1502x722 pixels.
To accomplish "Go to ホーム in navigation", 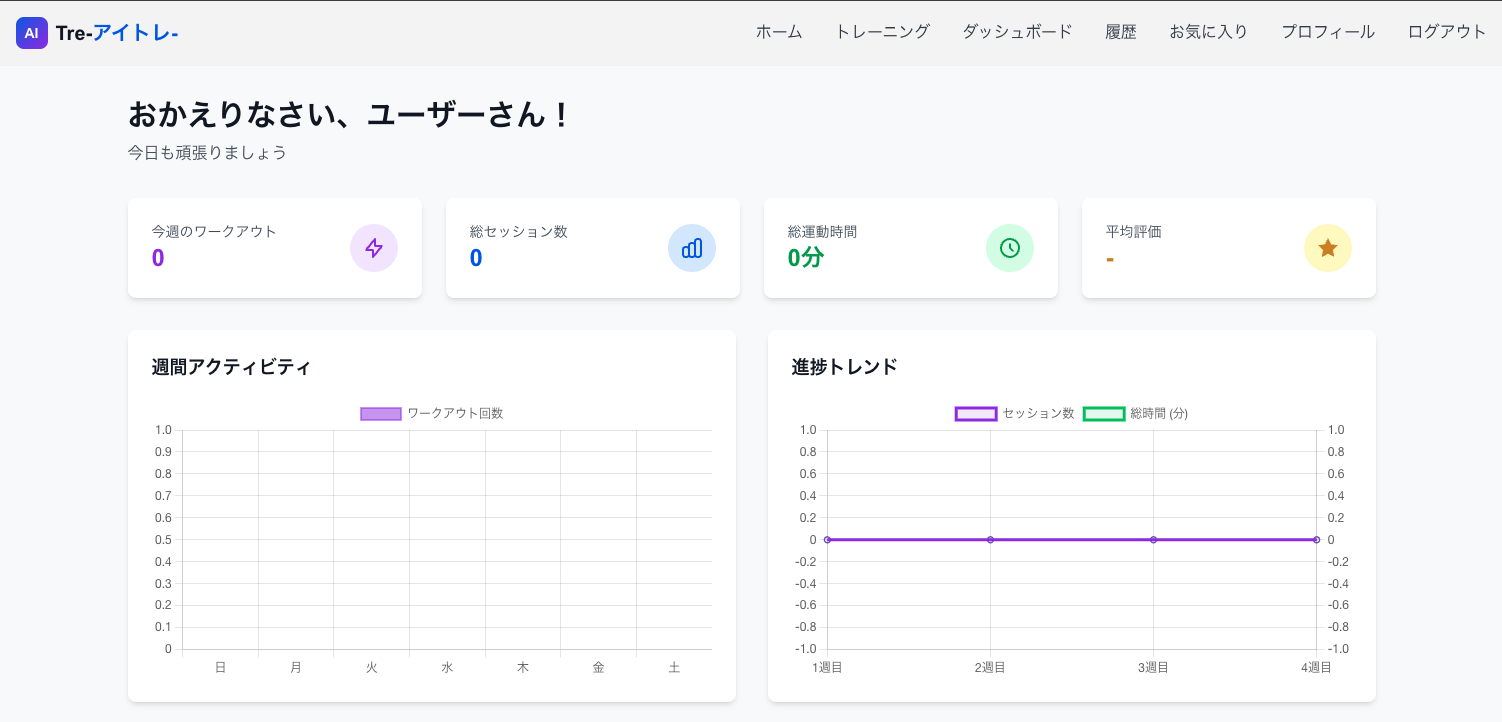I will coord(779,32).
